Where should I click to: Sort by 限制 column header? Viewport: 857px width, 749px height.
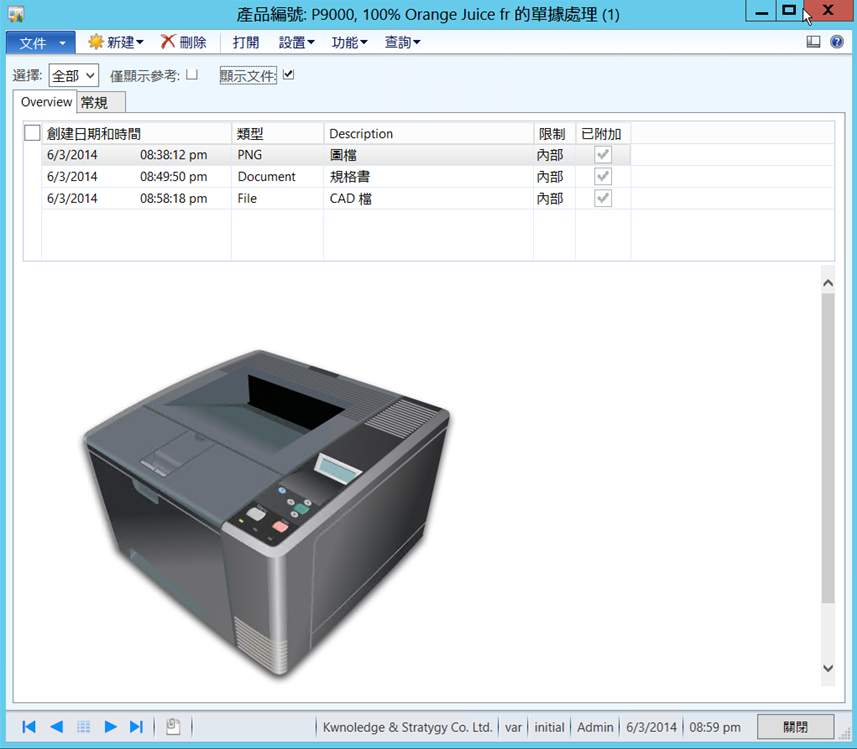pos(554,134)
